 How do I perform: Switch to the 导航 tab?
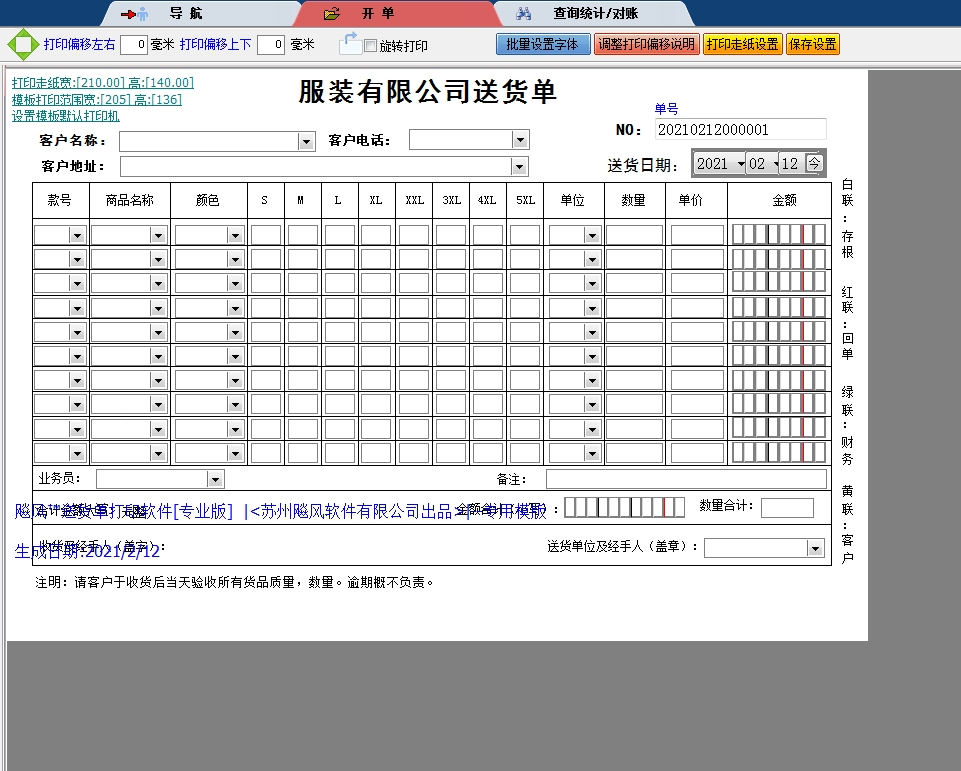click(x=190, y=11)
